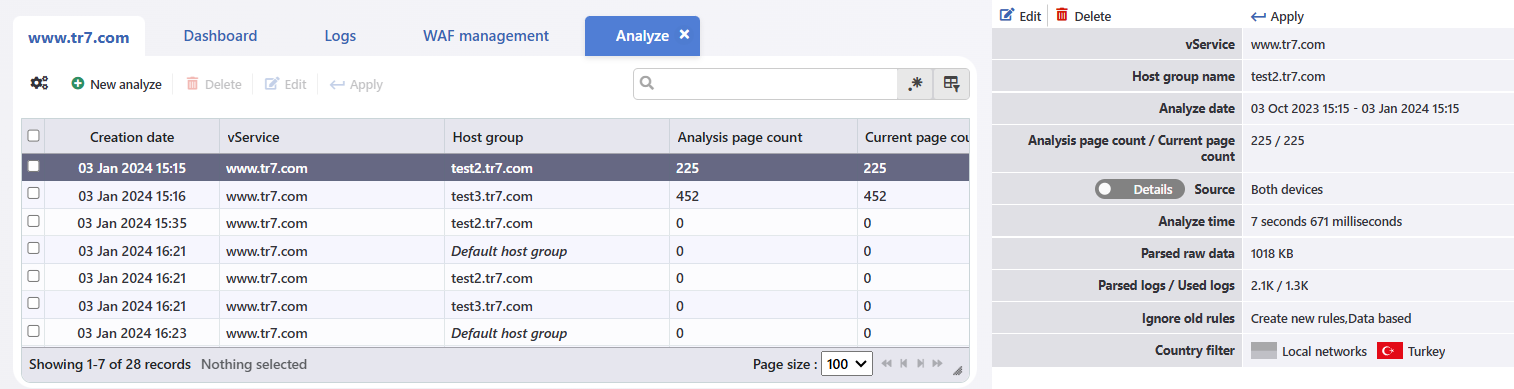Check the 03 Jan 2024 15:35 row
This screenshot has height=389, width=1514.
click(x=34, y=222)
